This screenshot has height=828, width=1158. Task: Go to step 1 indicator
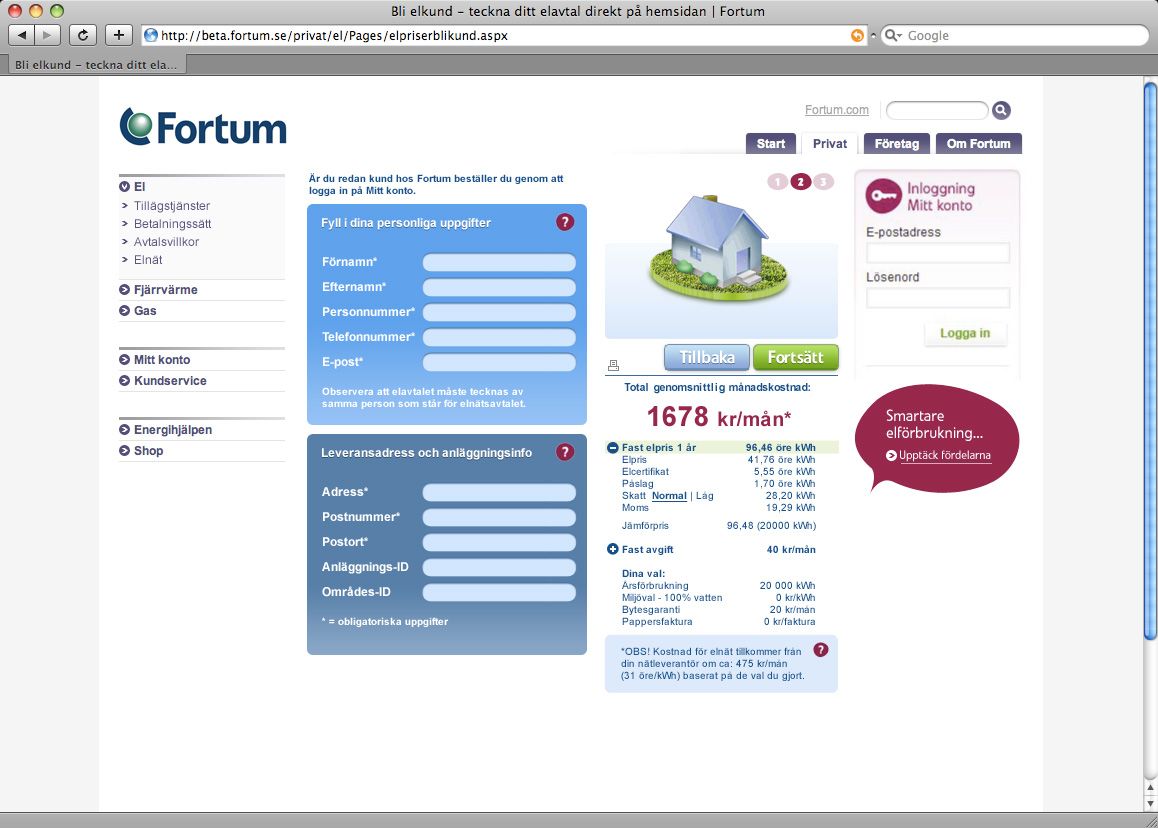[x=778, y=182]
